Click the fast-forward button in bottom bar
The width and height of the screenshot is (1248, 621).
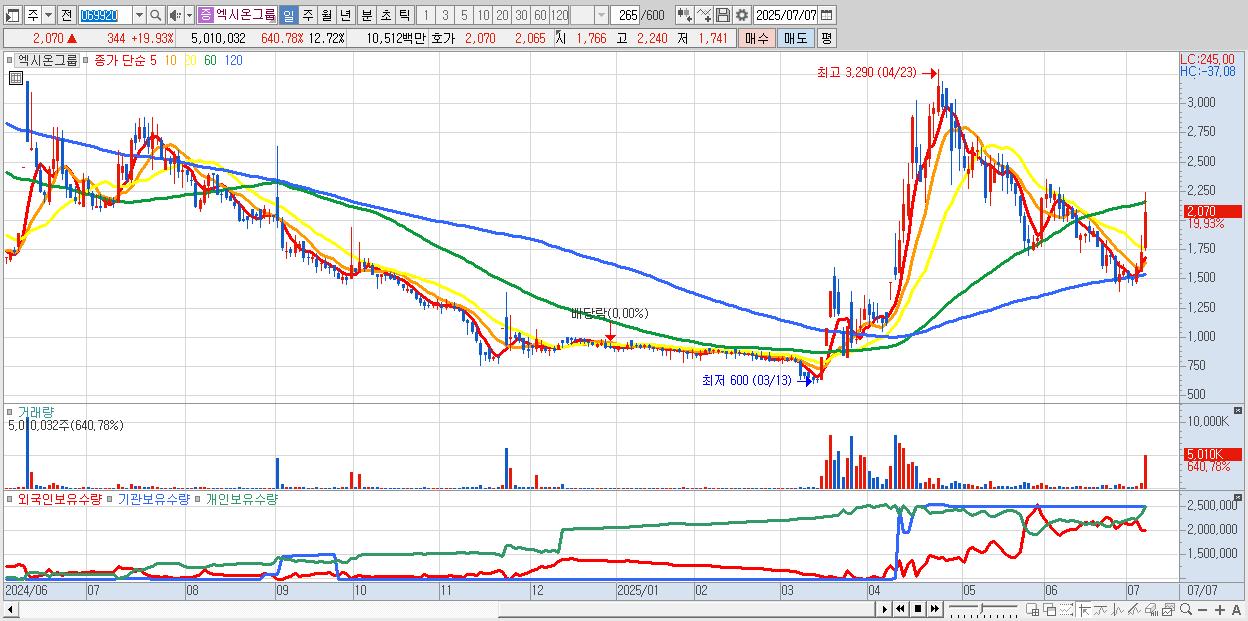click(934, 609)
